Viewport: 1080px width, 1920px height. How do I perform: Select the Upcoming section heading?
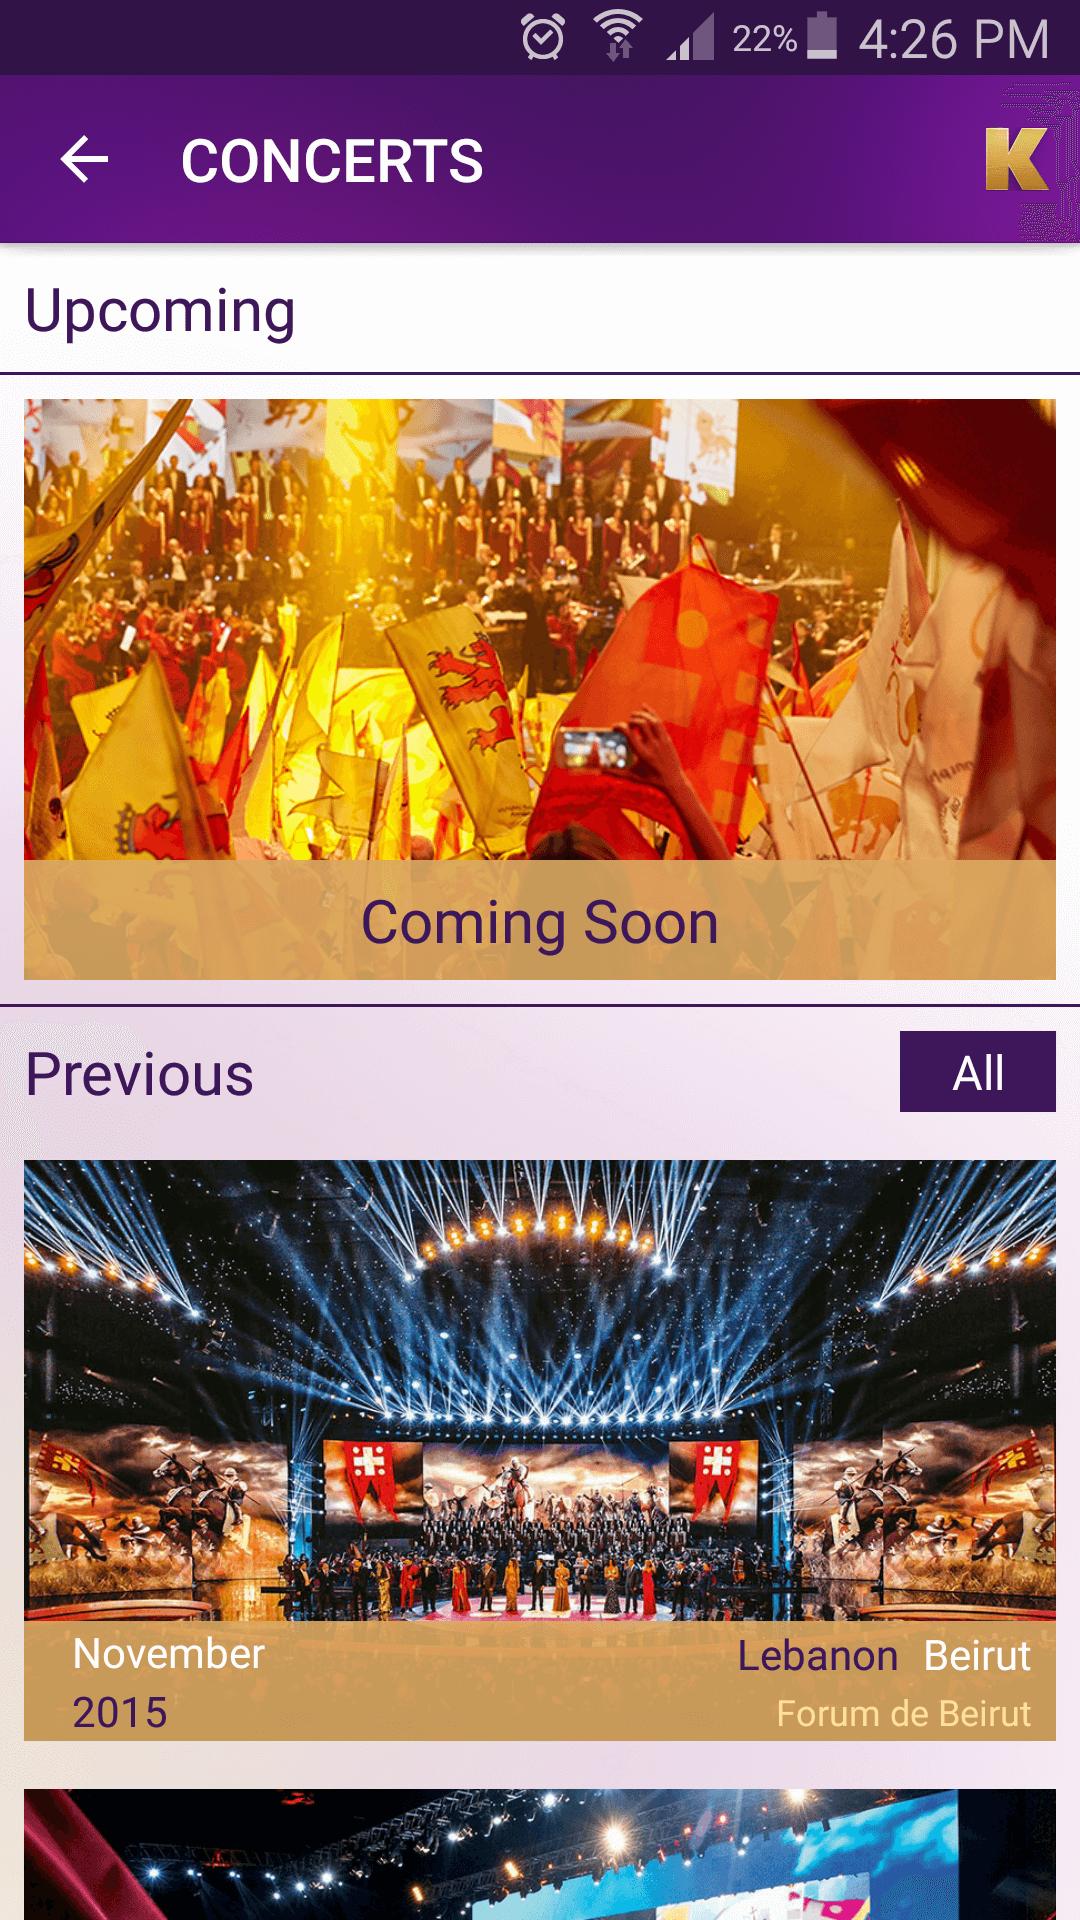click(x=160, y=312)
